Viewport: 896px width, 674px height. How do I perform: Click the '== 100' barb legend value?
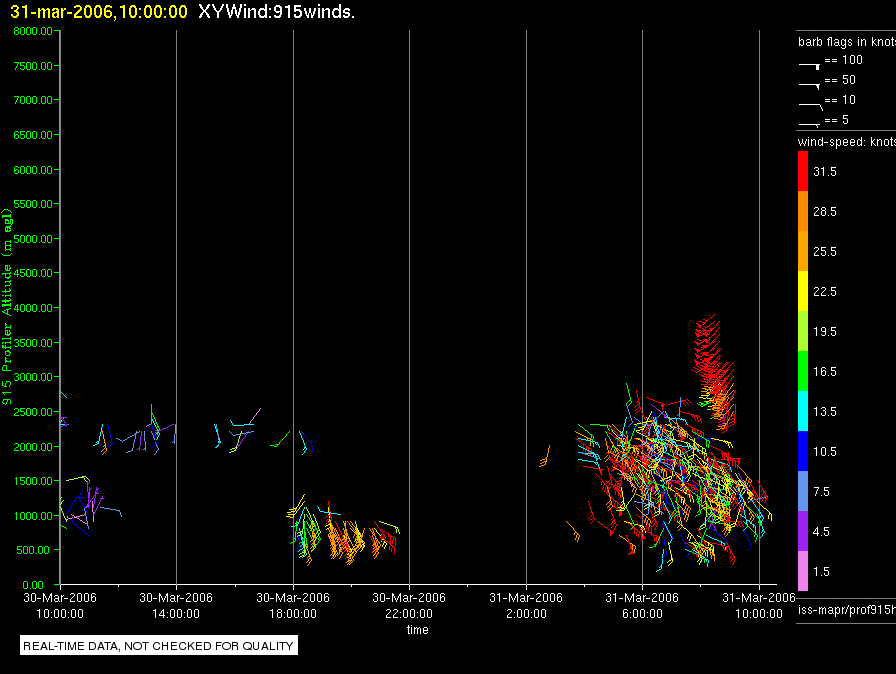(843, 60)
